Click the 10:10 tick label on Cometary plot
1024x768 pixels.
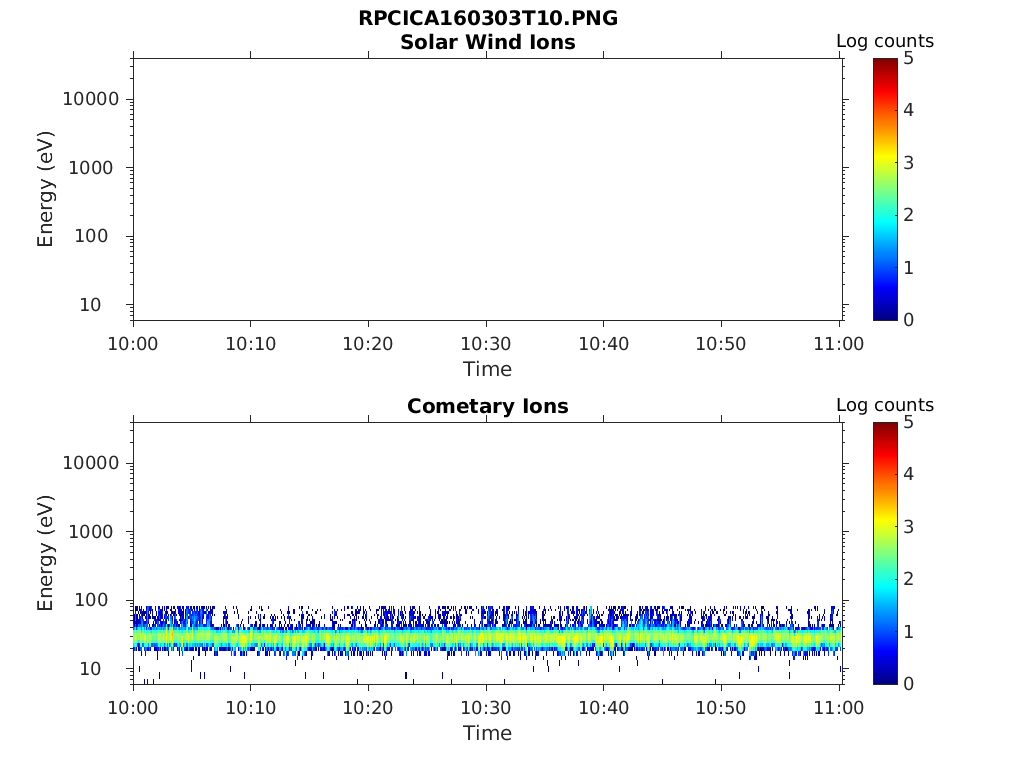coord(251,708)
